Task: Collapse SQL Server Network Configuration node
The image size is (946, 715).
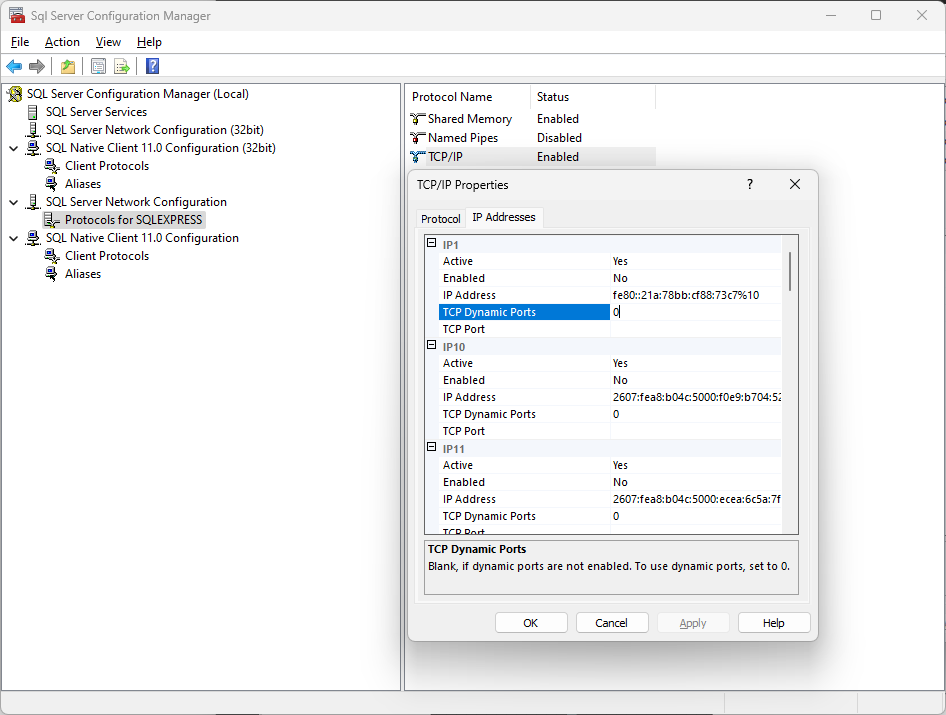Action: [14, 202]
